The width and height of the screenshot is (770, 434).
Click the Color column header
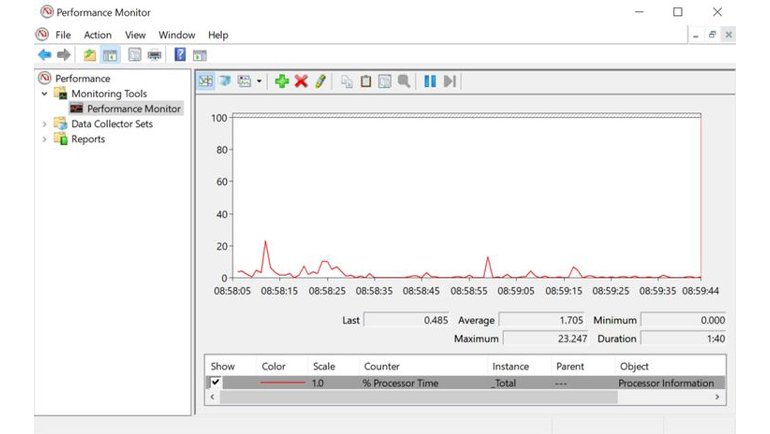click(274, 366)
